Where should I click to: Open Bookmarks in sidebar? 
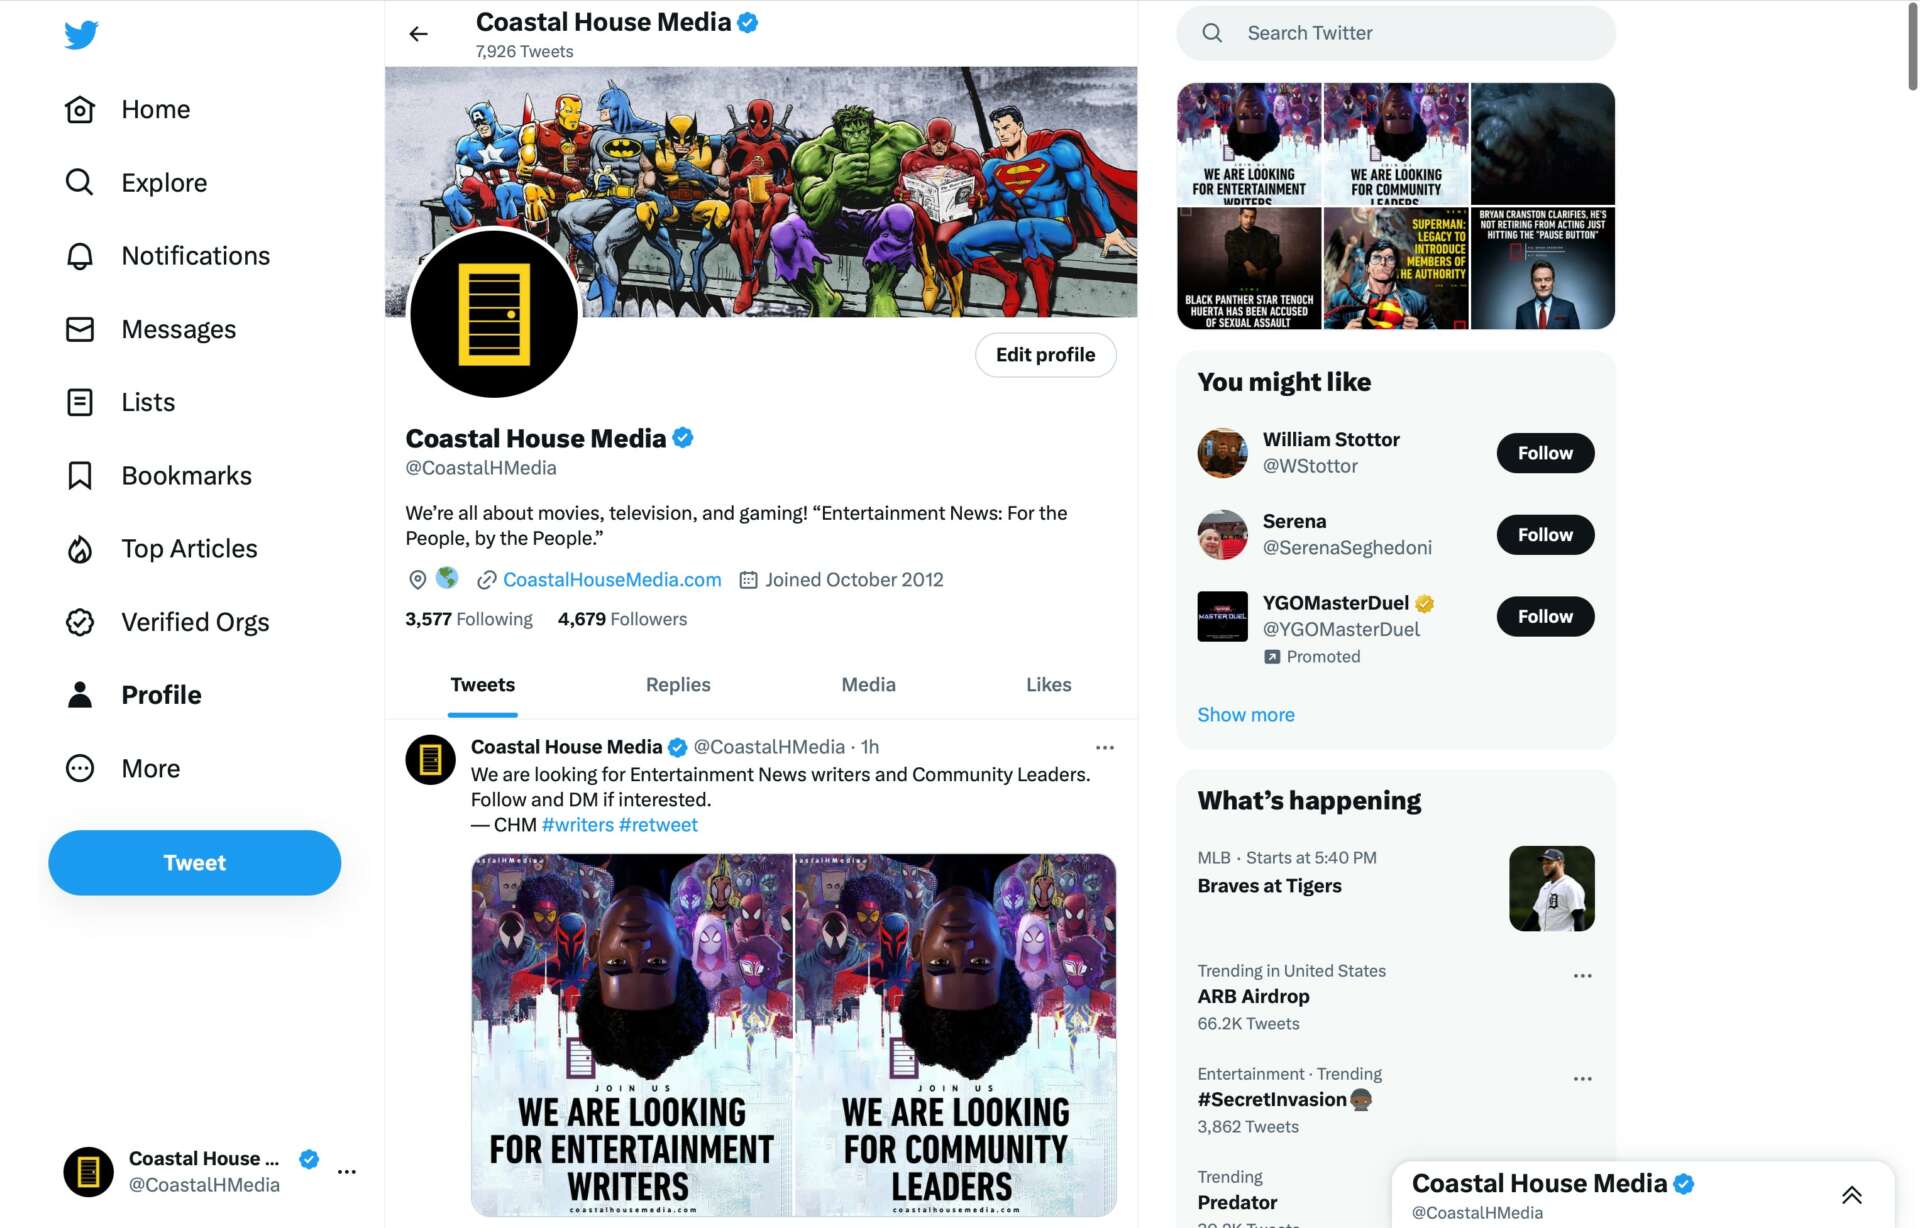pos(158,475)
